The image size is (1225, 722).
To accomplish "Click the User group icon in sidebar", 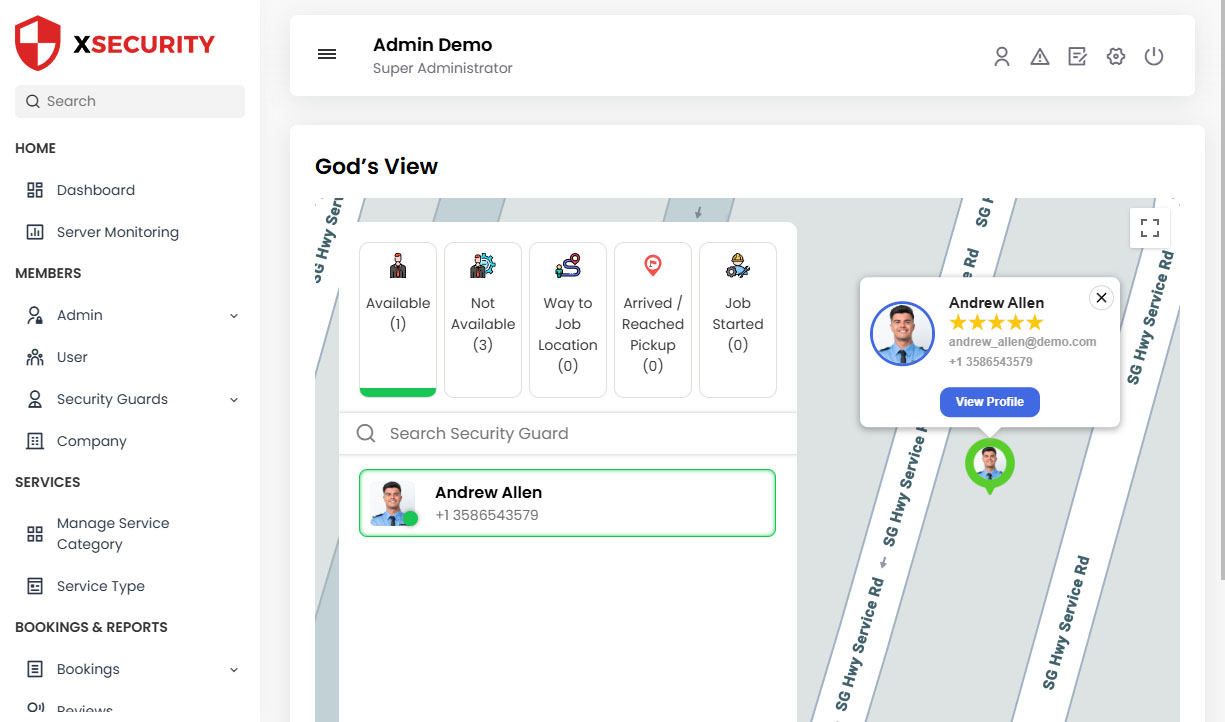I will pyautogui.click(x=35, y=357).
